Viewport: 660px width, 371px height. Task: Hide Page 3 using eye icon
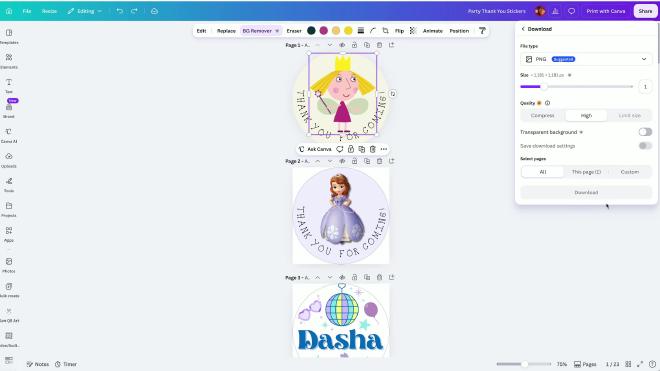click(342, 277)
